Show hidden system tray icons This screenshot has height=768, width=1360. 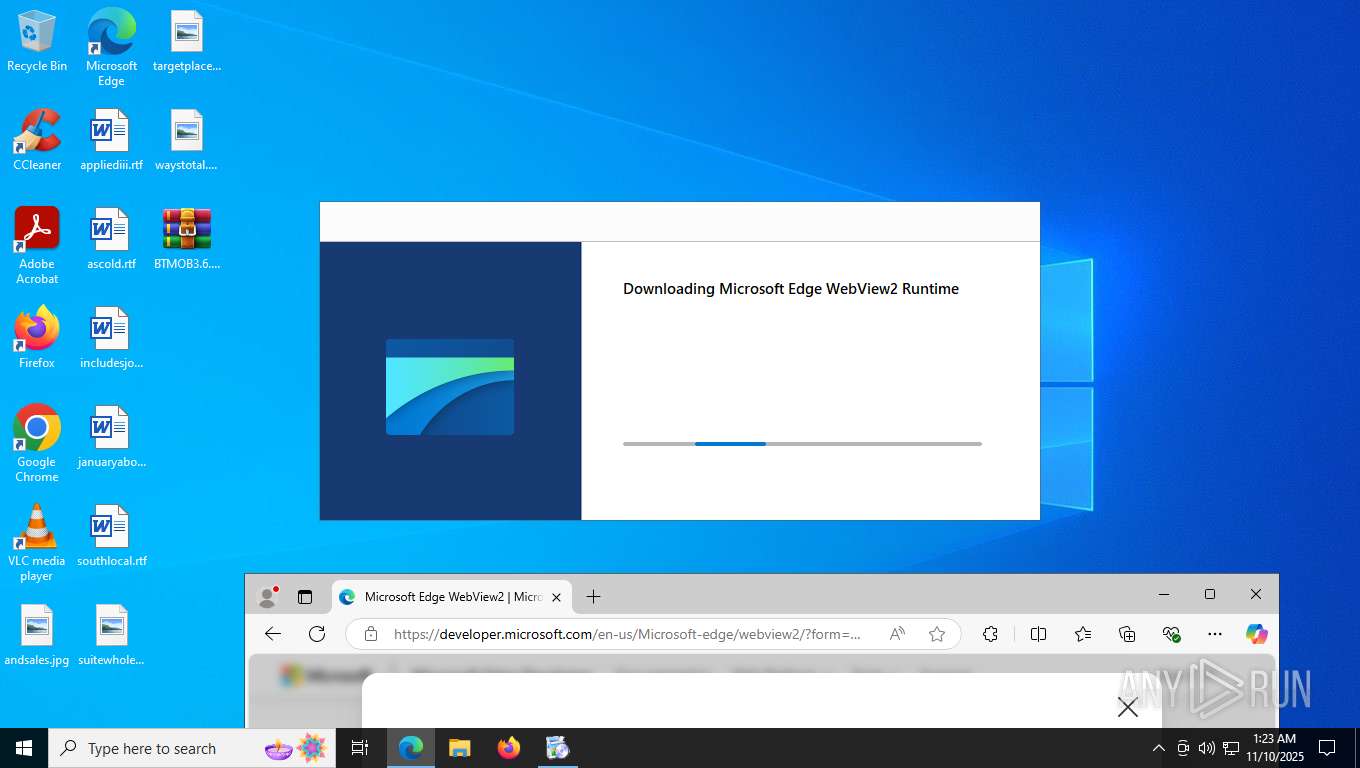[x=1159, y=748]
